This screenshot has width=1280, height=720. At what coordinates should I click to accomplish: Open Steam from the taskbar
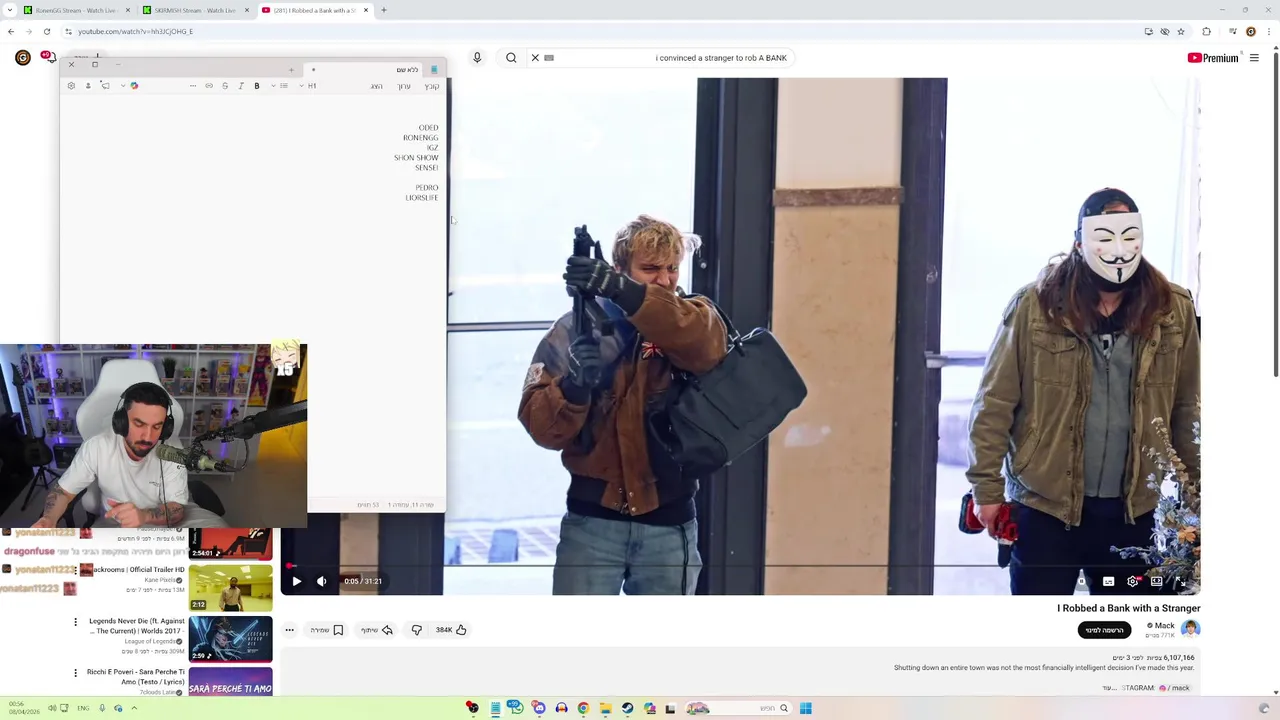[627, 708]
